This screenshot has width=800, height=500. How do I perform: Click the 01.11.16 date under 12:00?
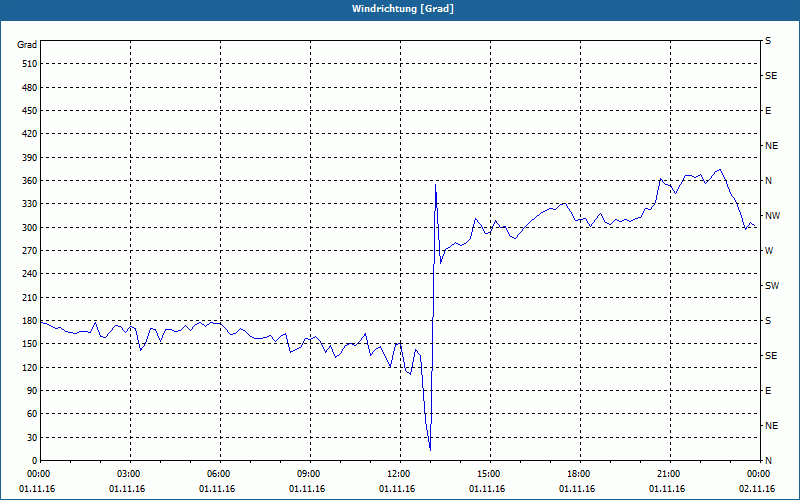397,489
